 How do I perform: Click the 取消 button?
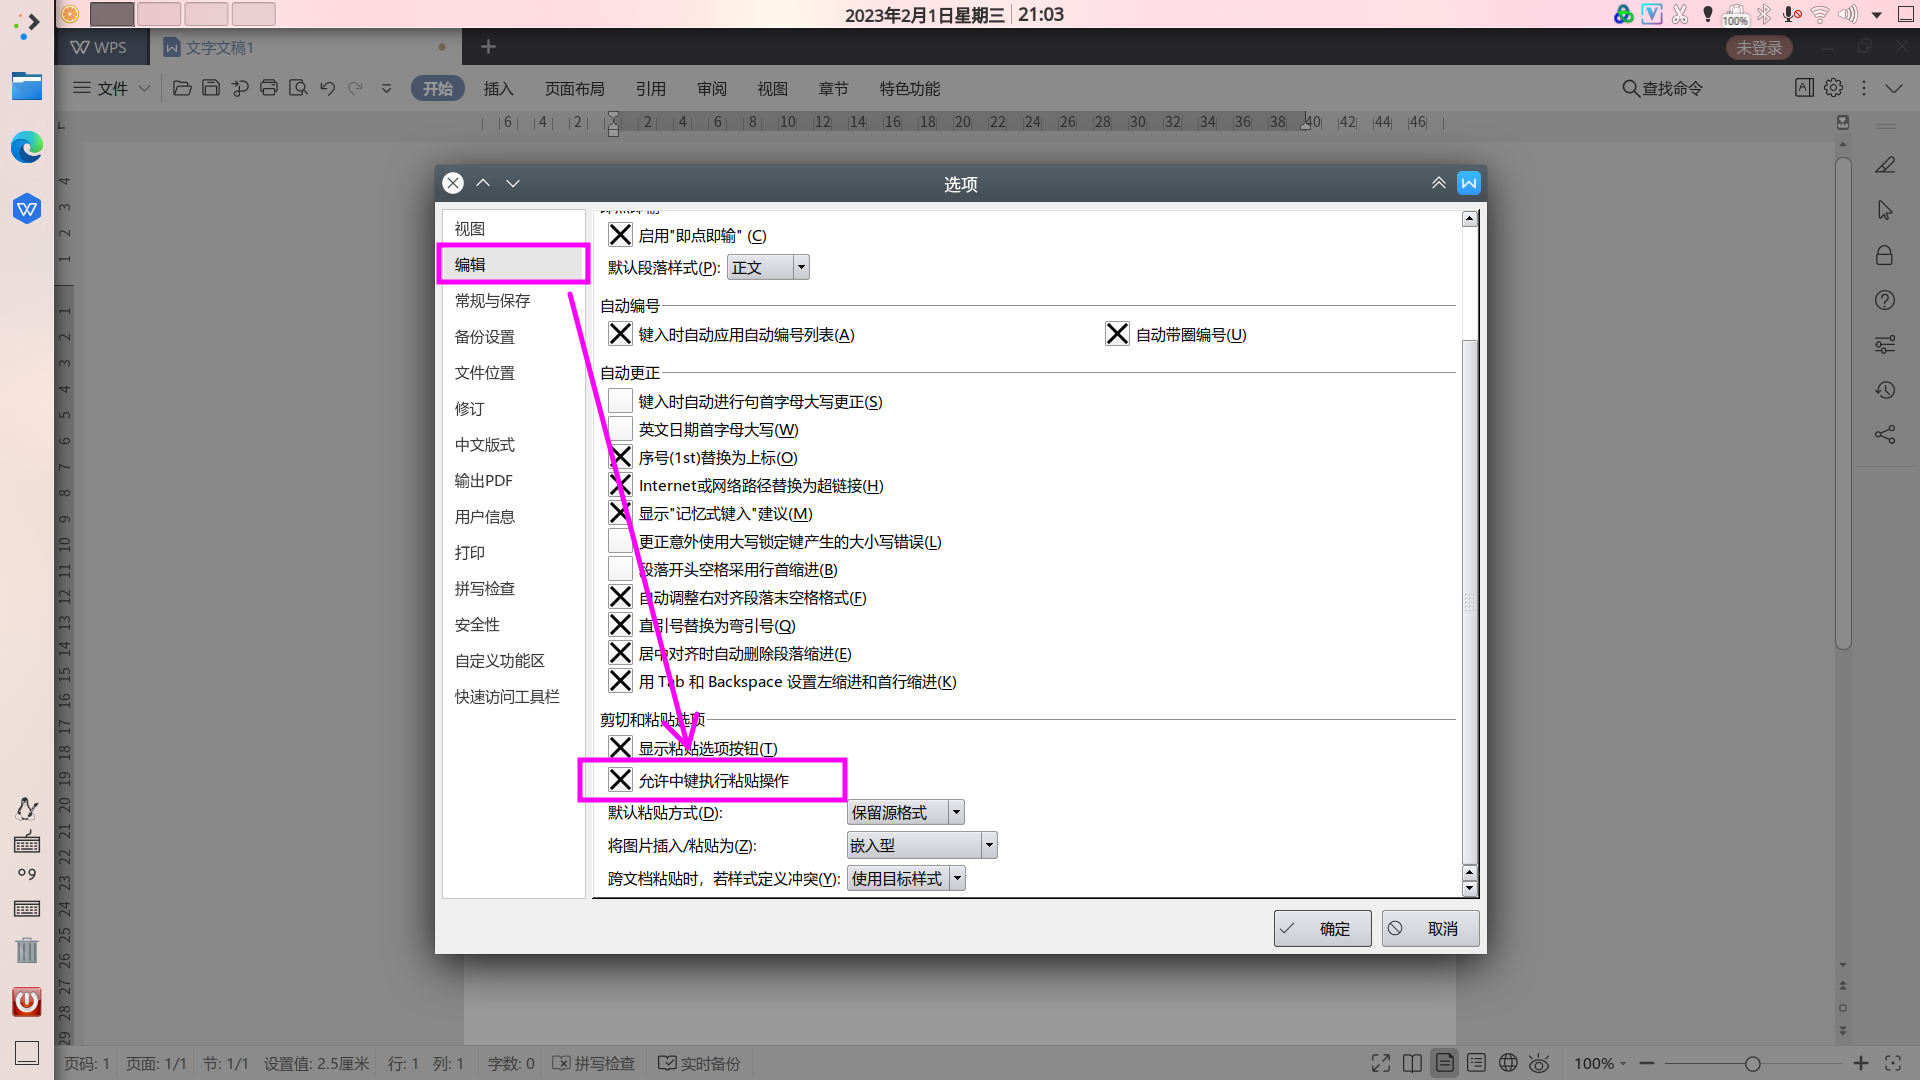click(1430, 928)
